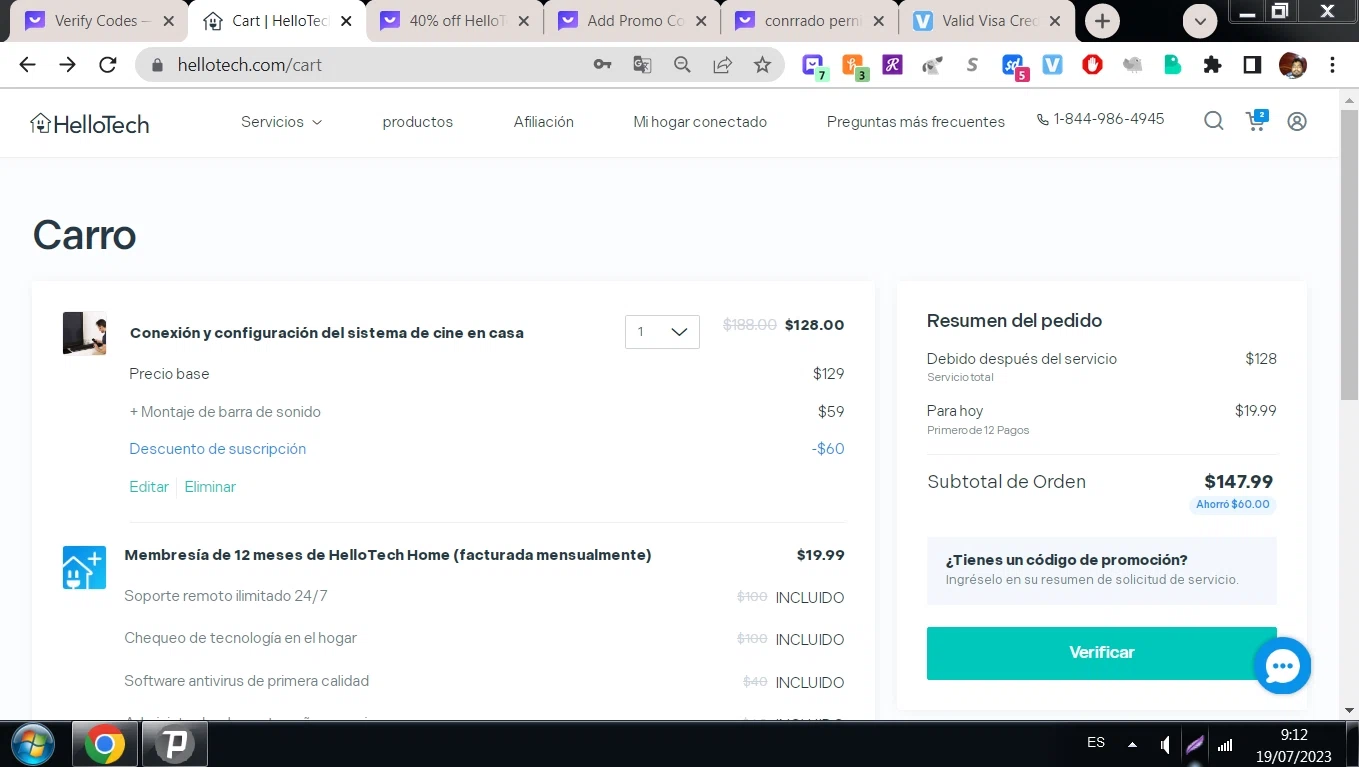The height and width of the screenshot is (767, 1359).
Task: Open the Extensions puzzle piece menu
Action: click(1212, 65)
